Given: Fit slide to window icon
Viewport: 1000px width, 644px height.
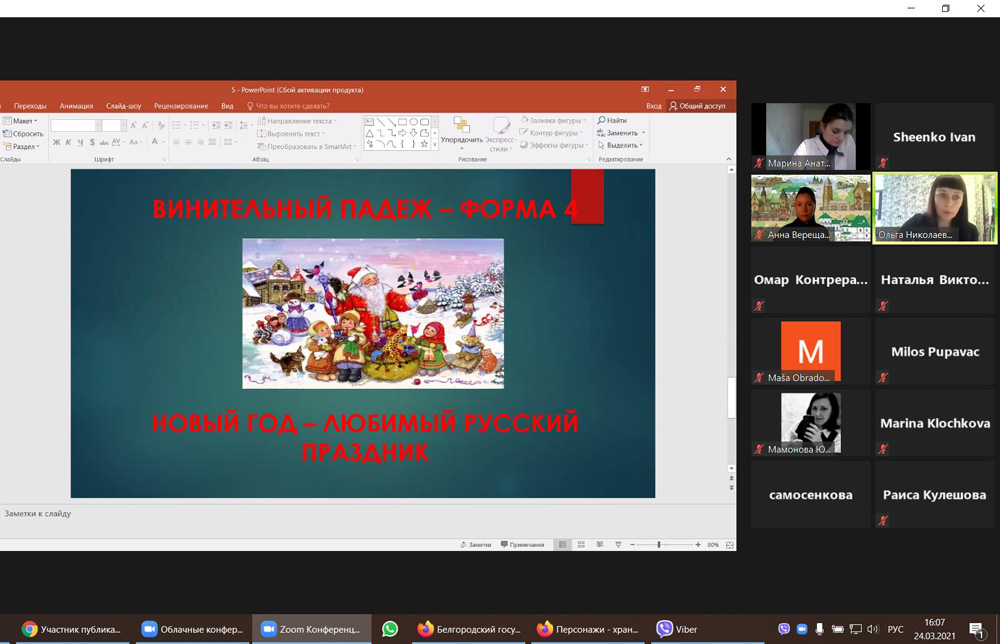Looking at the screenshot, I should [729, 545].
